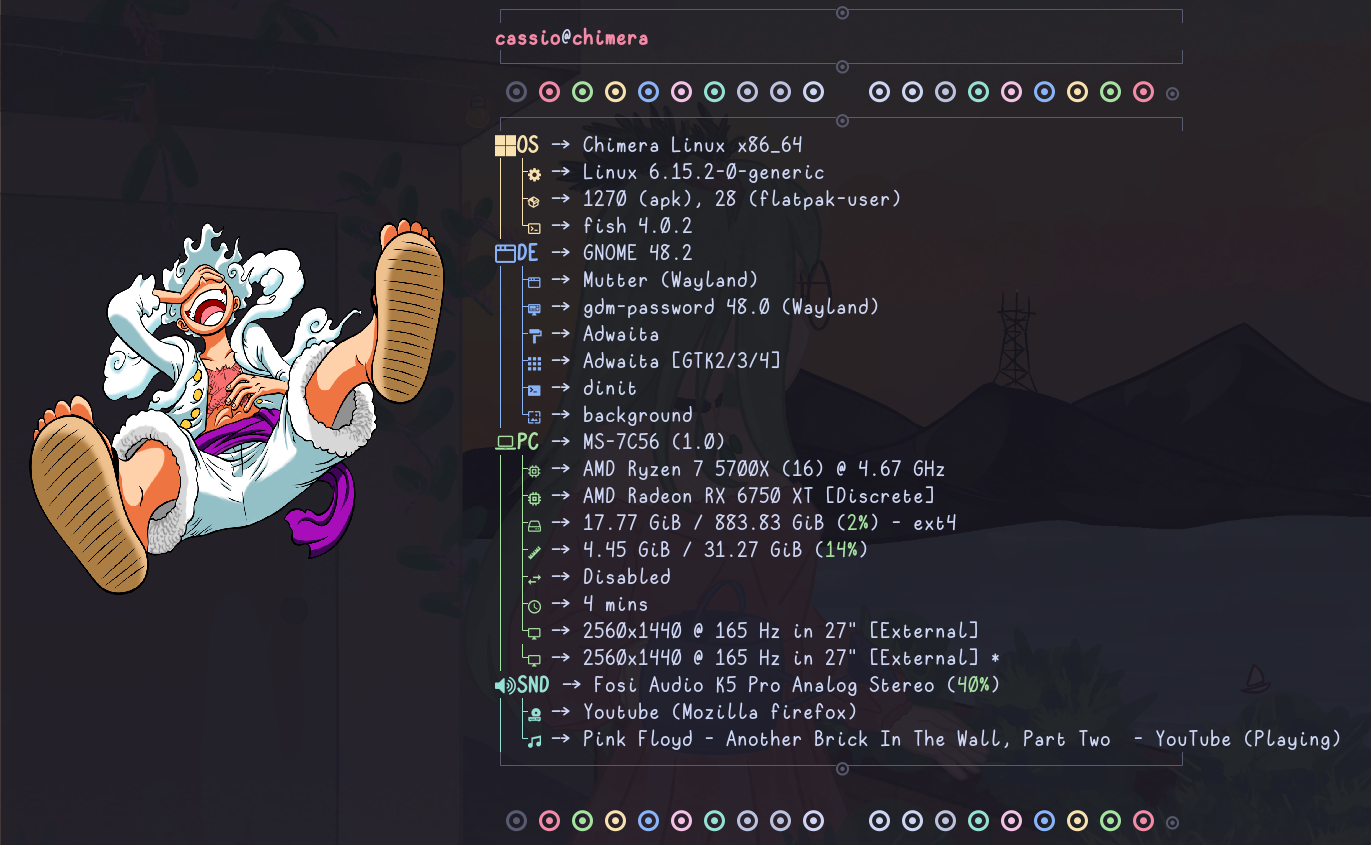This screenshot has width=1371, height=845.
Task: Click the speaker icon next to SND
Action: [x=505, y=686]
